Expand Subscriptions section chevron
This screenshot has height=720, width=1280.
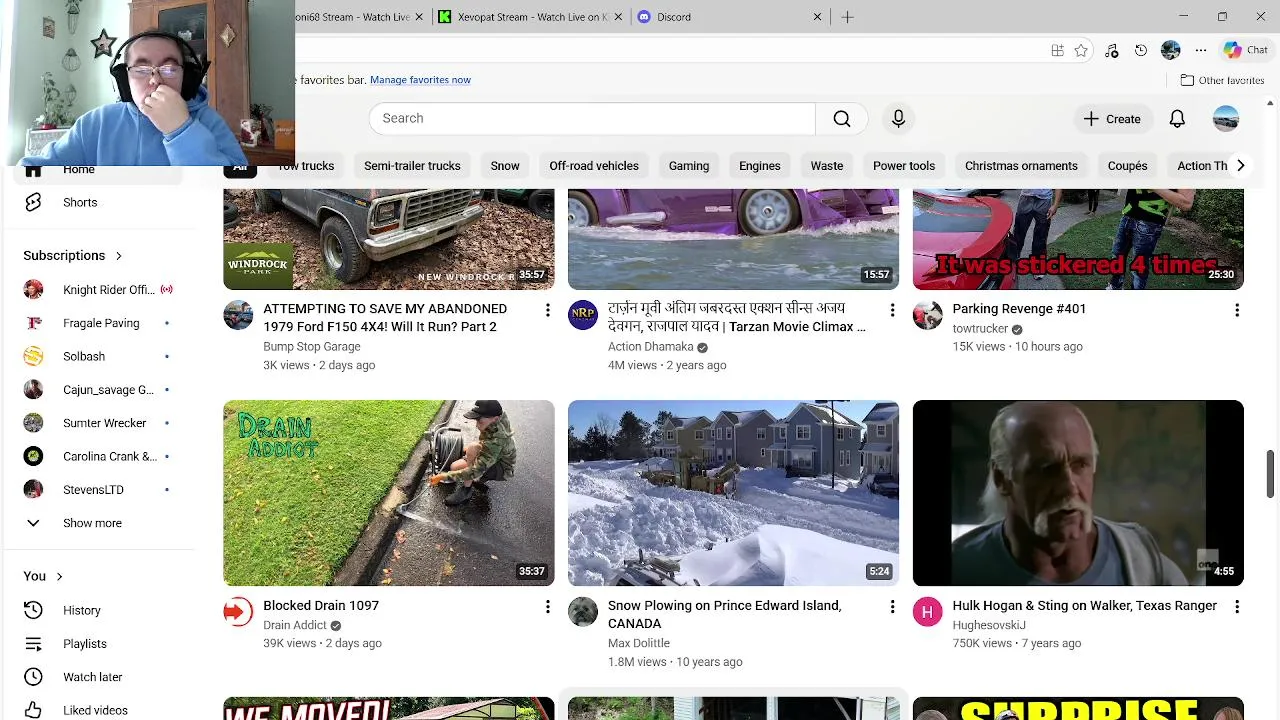coord(119,256)
